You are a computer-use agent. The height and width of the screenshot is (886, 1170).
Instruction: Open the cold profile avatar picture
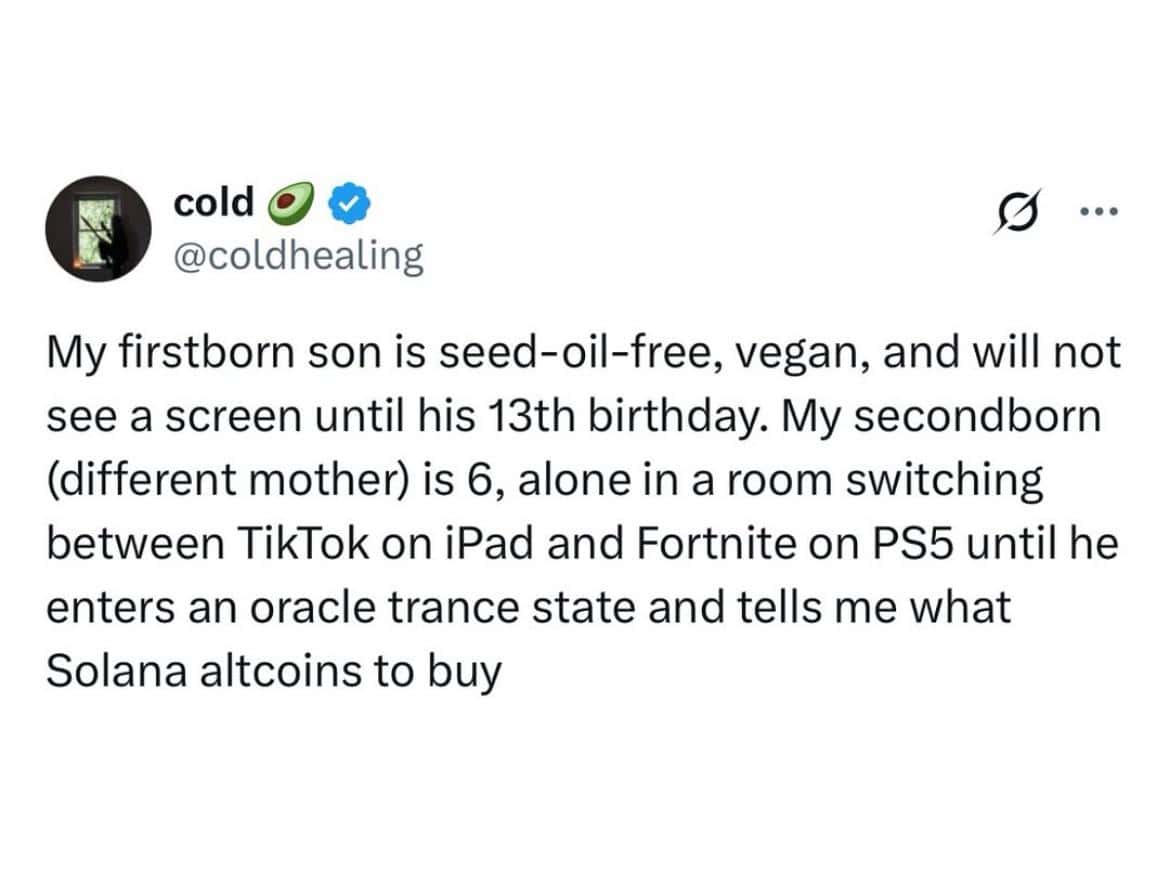[x=98, y=228]
